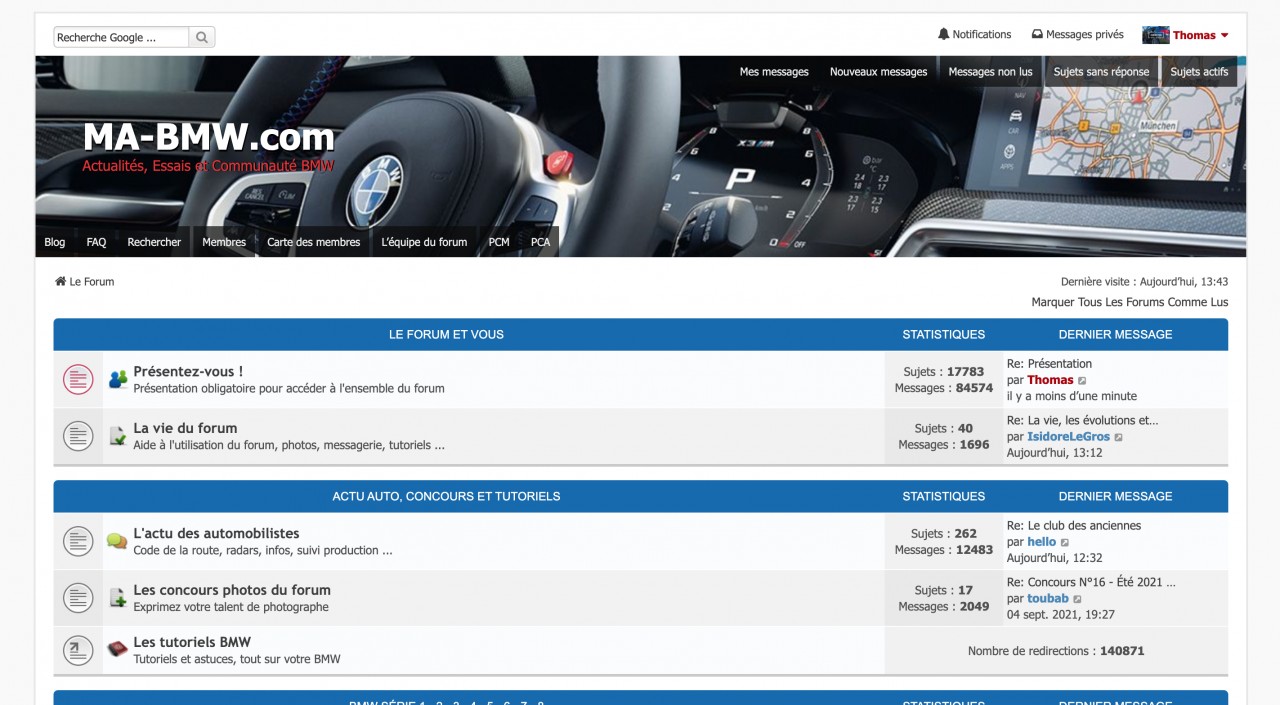Click status icon for L'actu des automobilistes
This screenshot has width=1280, height=705.
(78, 541)
